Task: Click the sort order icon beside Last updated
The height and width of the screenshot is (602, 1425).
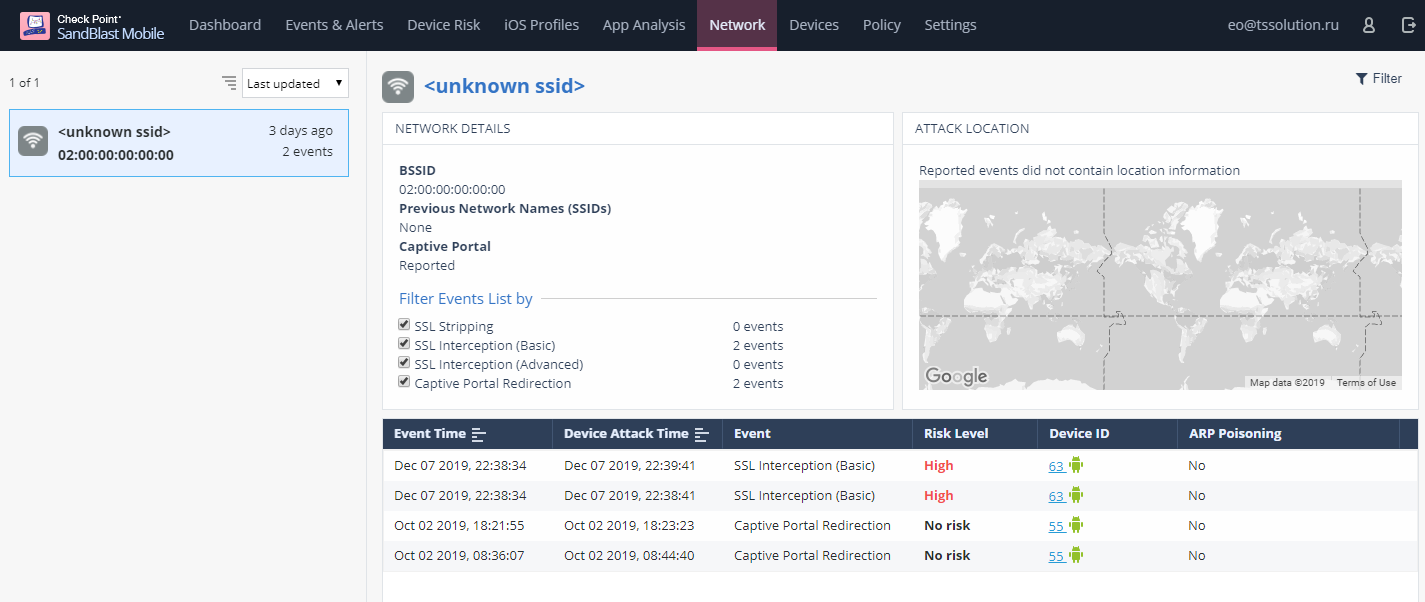Action: coord(229,83)
